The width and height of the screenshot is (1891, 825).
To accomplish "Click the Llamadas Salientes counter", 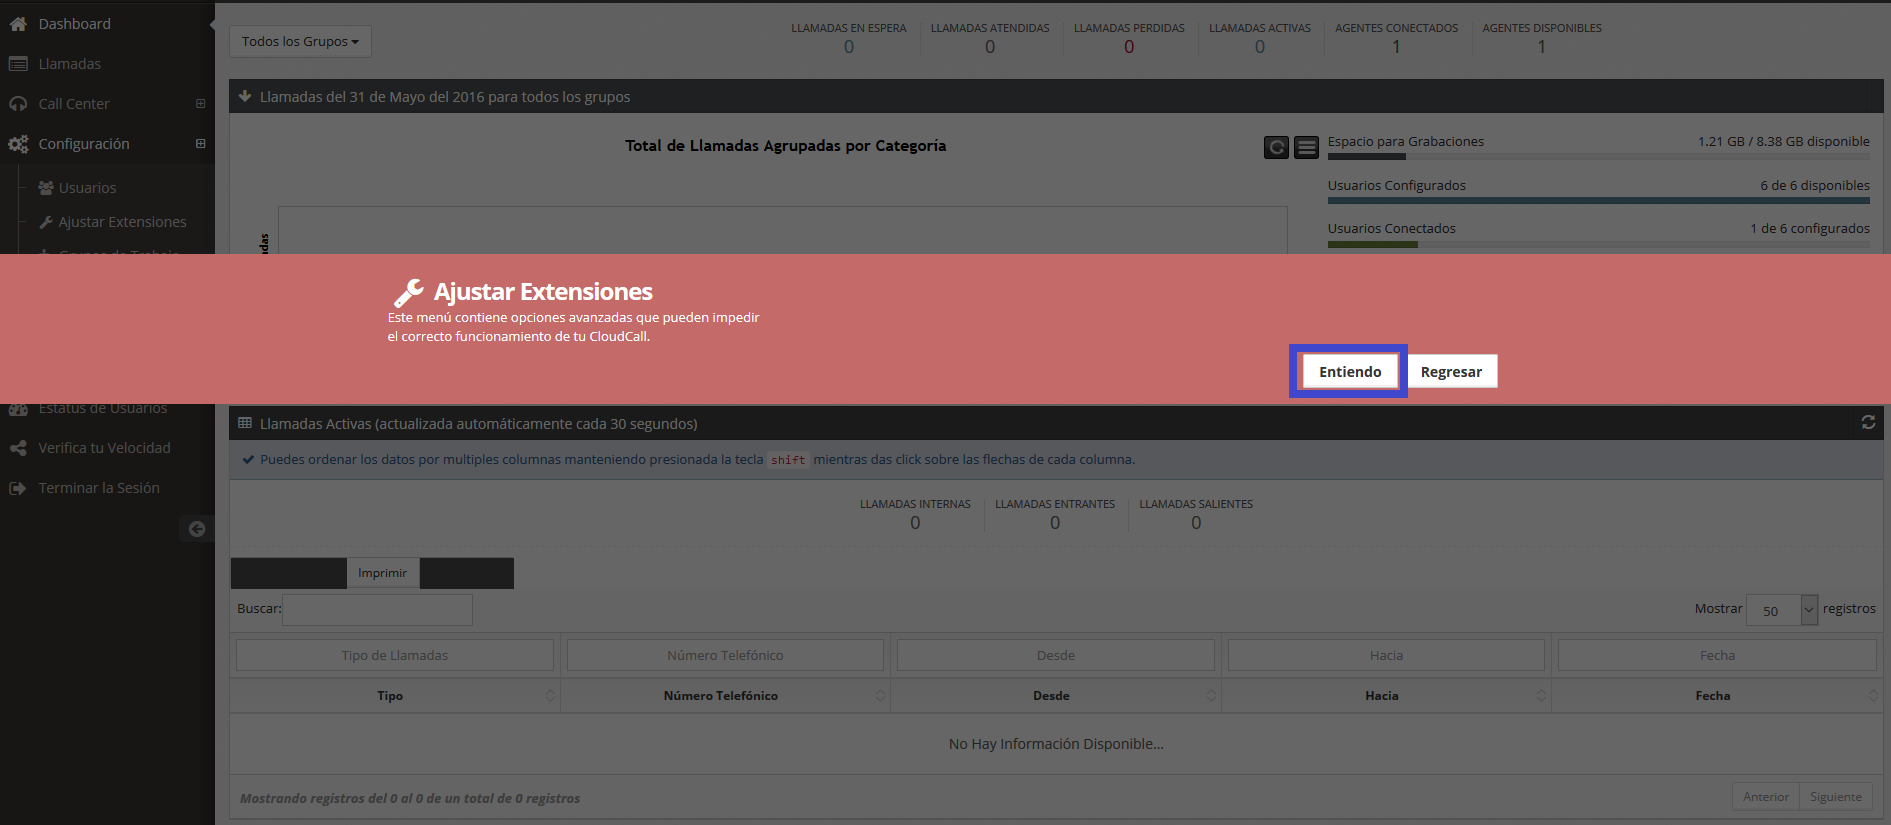I will pyautogui.click(x=1196, y=514).
